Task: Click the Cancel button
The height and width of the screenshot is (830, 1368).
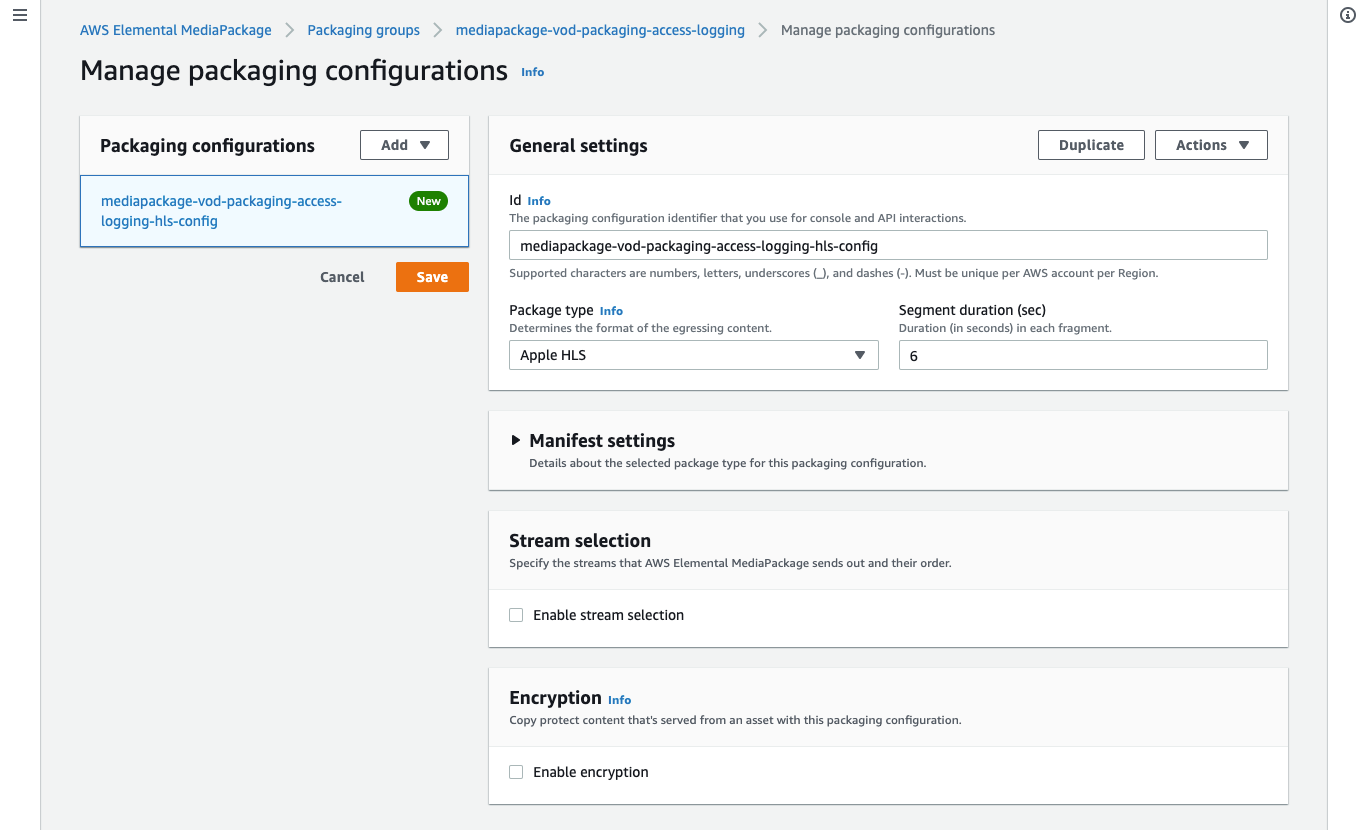Action: pyautogui.click(x=342, y=277)
